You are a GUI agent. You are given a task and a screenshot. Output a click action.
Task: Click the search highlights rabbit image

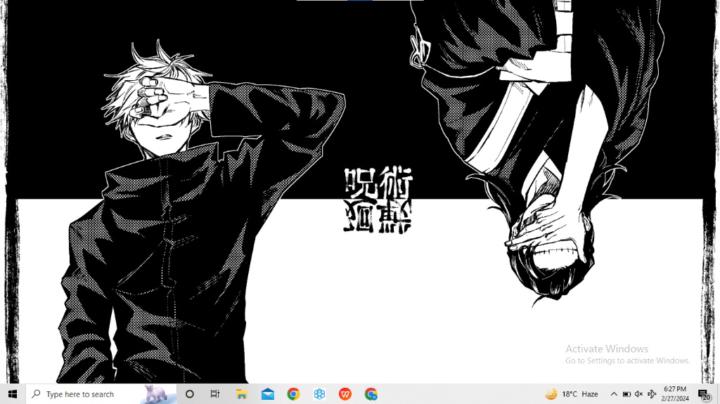(x=158, y=394)
